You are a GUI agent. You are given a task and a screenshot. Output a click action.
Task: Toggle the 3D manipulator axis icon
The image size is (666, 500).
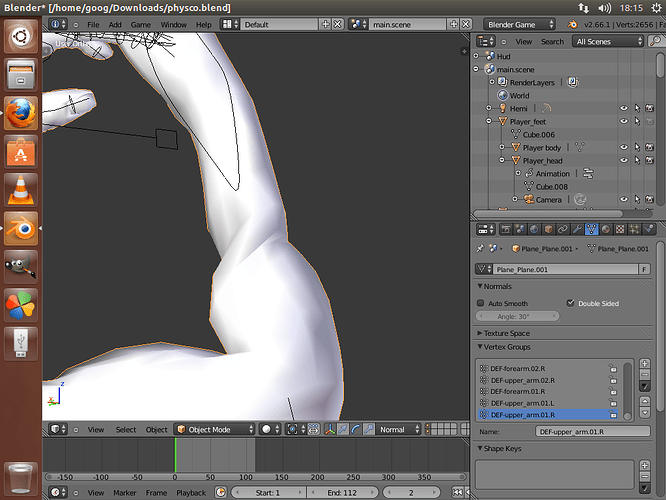click(330, 429)
